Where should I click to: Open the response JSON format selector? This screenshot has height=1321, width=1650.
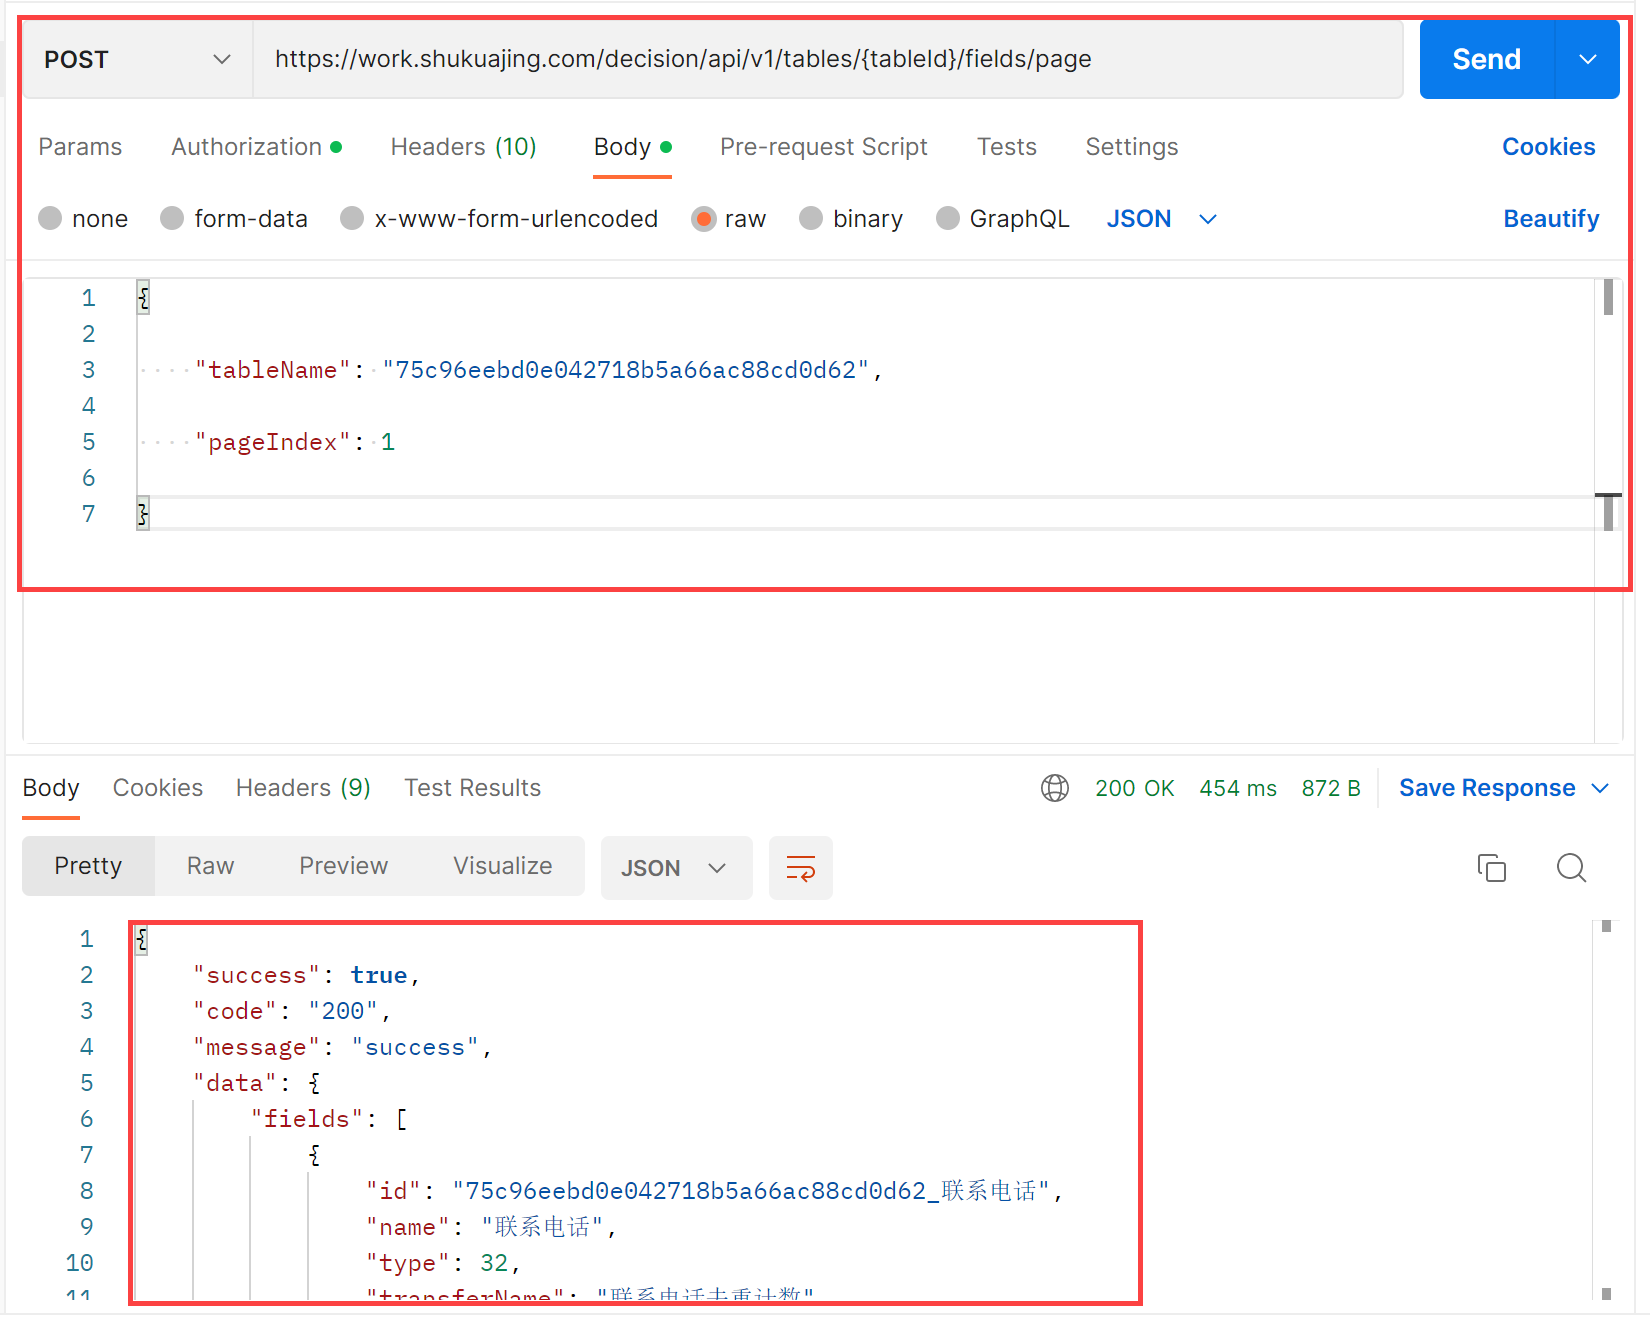675,868
